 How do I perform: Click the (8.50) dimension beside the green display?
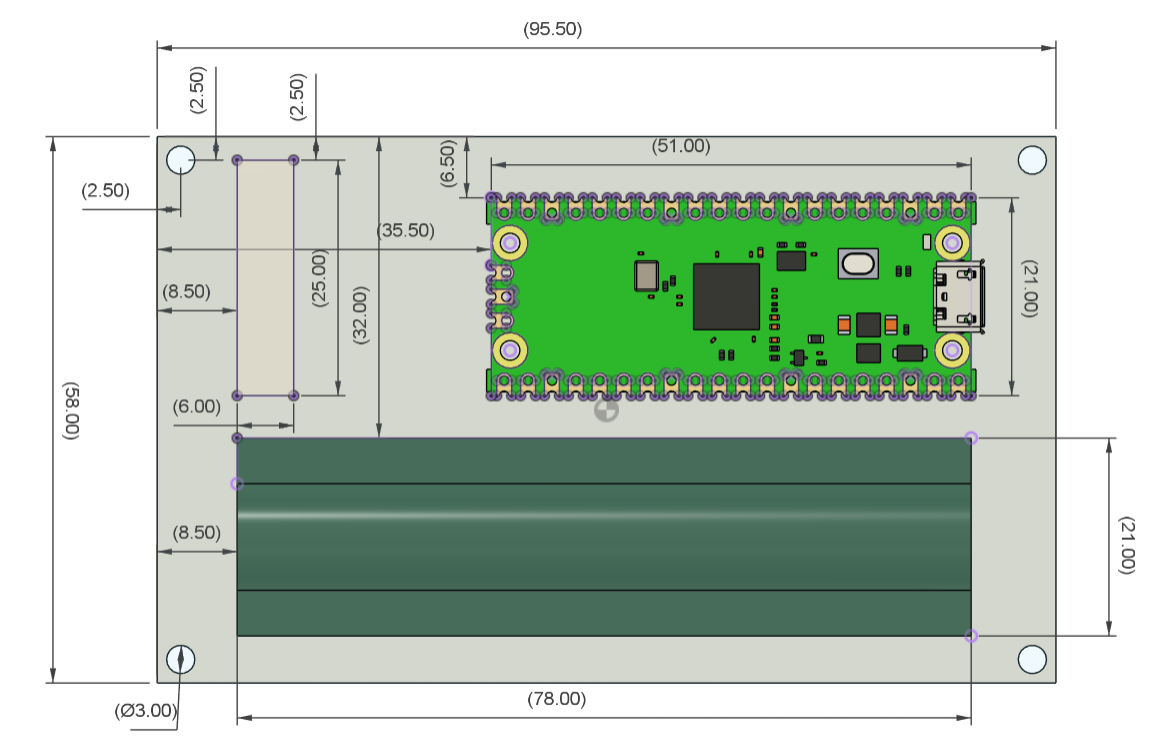point(197,532)
